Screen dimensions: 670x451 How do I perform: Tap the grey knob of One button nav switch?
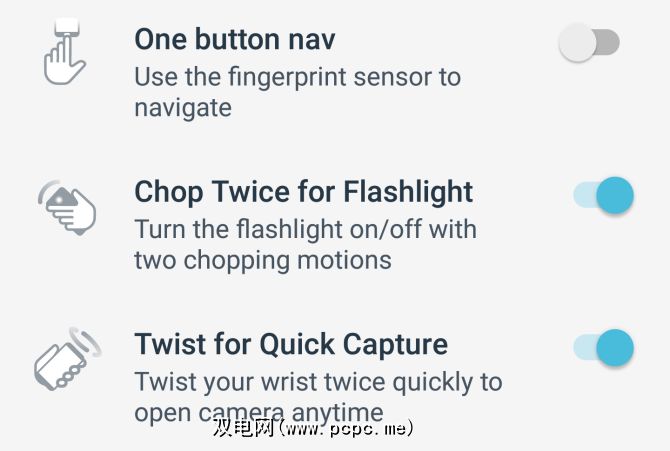(578, 43)
